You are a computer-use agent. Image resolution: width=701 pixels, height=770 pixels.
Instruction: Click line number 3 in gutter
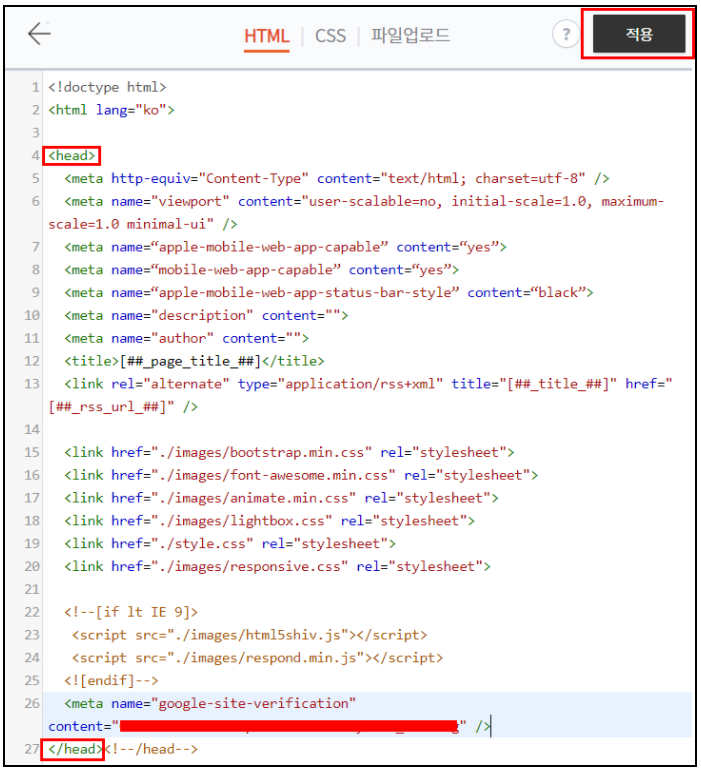coord(35,133)
